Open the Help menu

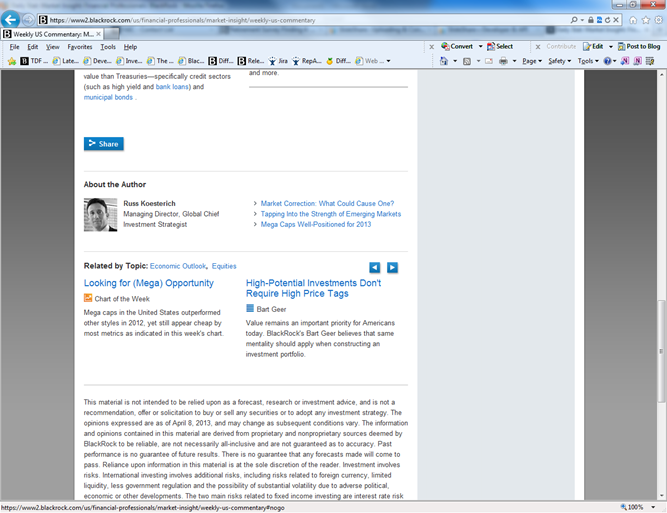(x=130, y=47)
